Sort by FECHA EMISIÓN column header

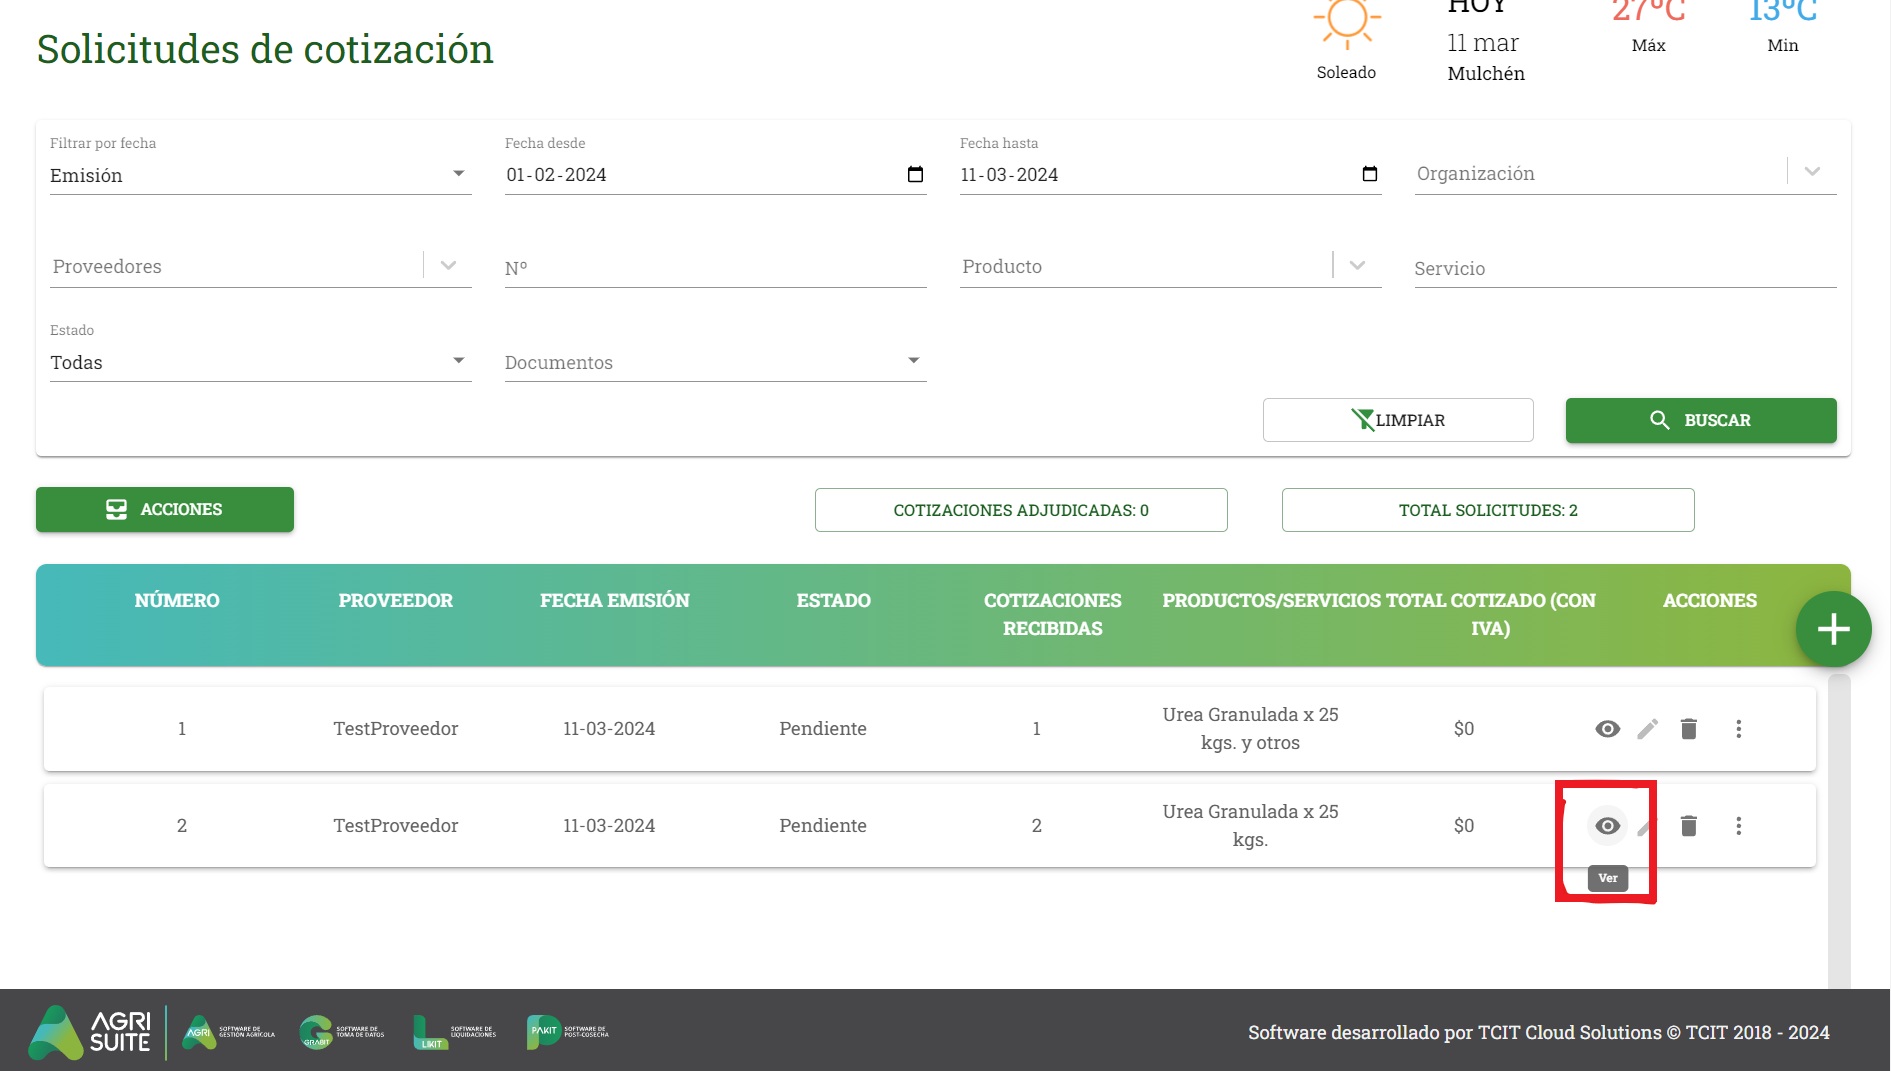(x=615, y=600)
